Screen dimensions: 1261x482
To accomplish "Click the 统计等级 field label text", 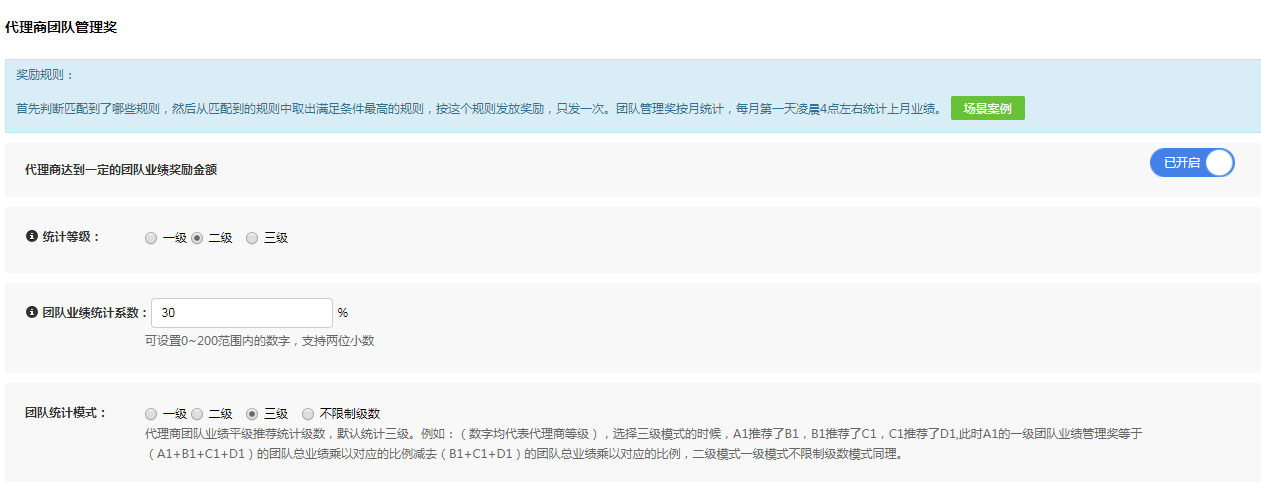I will [x=71, y=238].
